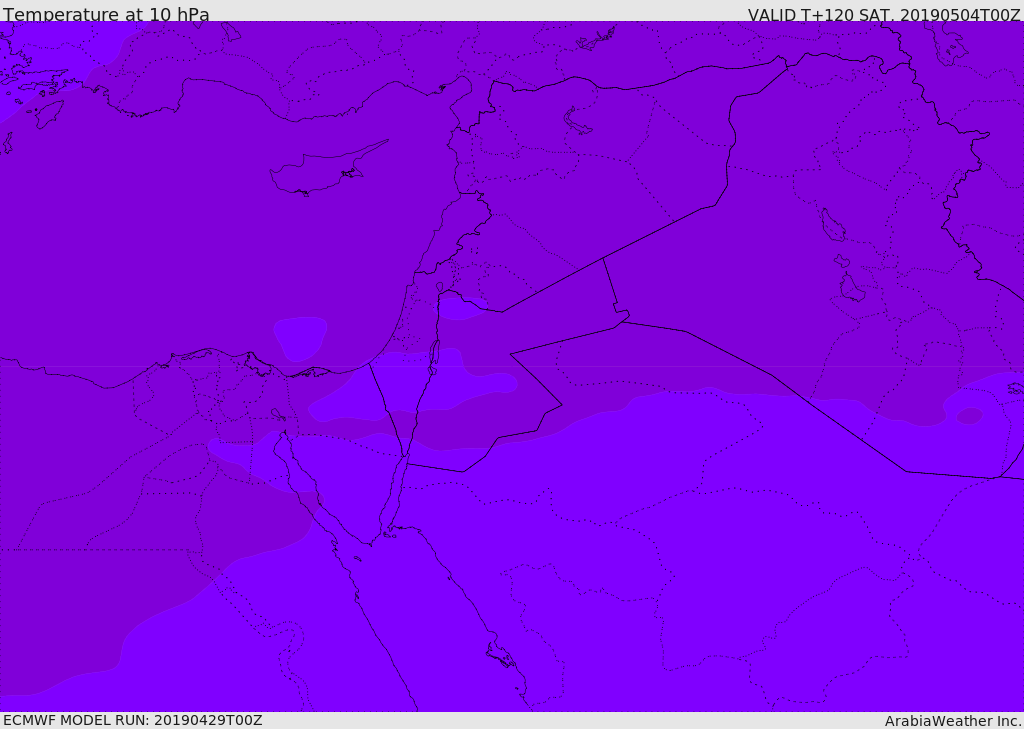Image resolution: width=1024 pixels, height=729 pixels.
Task: Click the ArabiaWeather Inc. credit text
Action: [953, 721]
